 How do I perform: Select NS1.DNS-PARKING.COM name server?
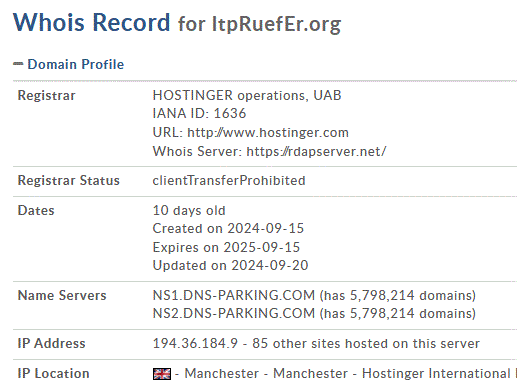234,295
